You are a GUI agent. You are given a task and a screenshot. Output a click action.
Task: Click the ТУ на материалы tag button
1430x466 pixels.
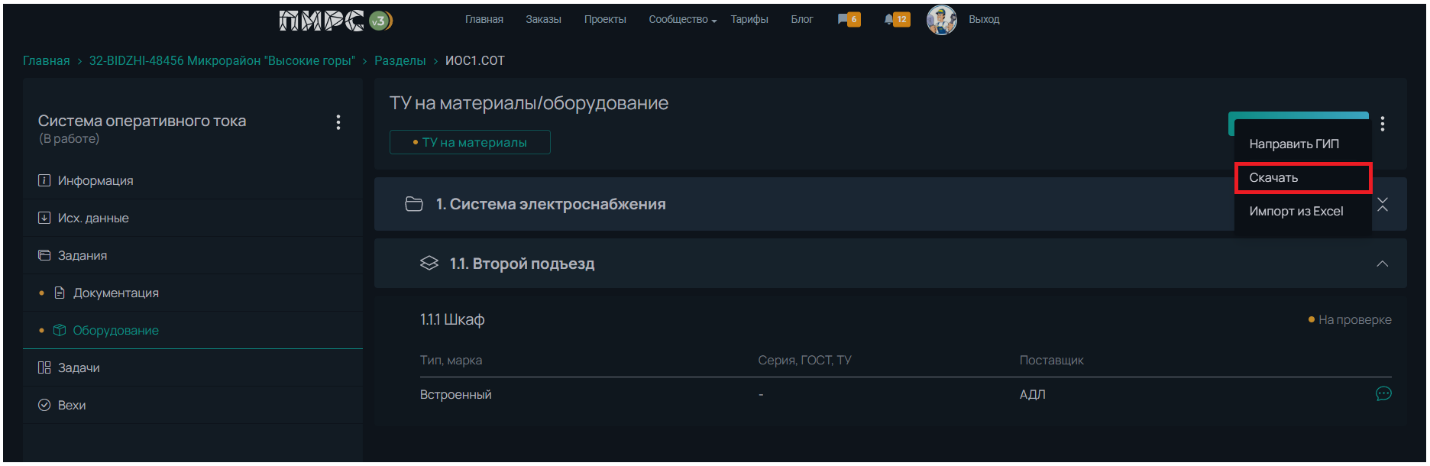[470, 143]
